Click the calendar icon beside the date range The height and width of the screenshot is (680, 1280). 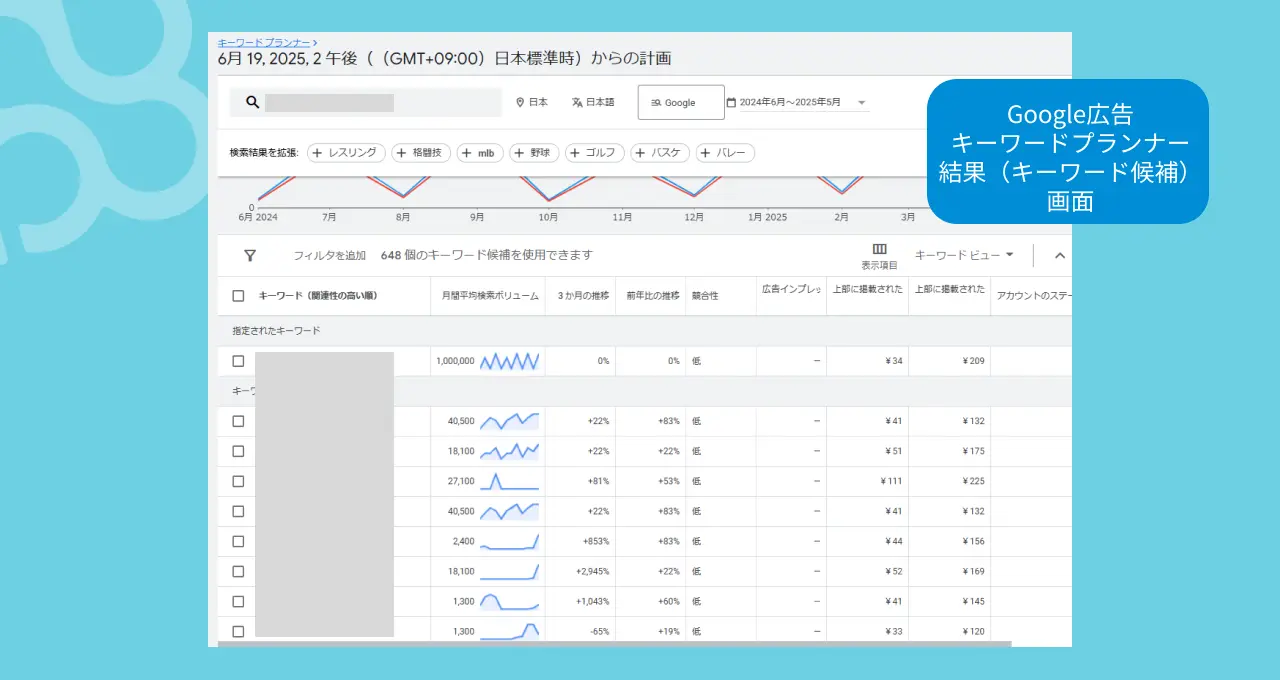(731, 102)
